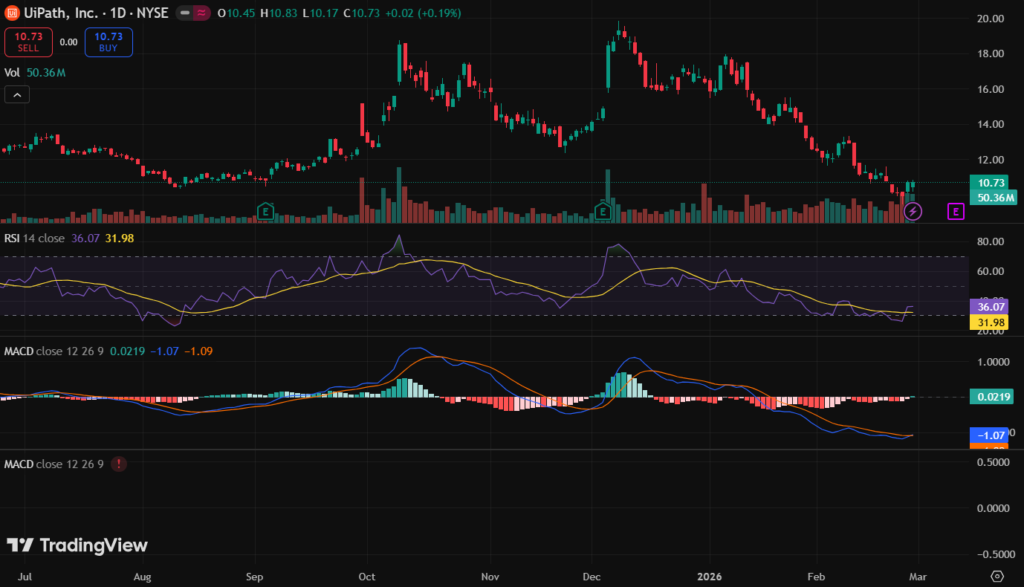Toggle the gray minus market status pill
This screenshot has width=1024, height=587.
click(x=186, y=13)
